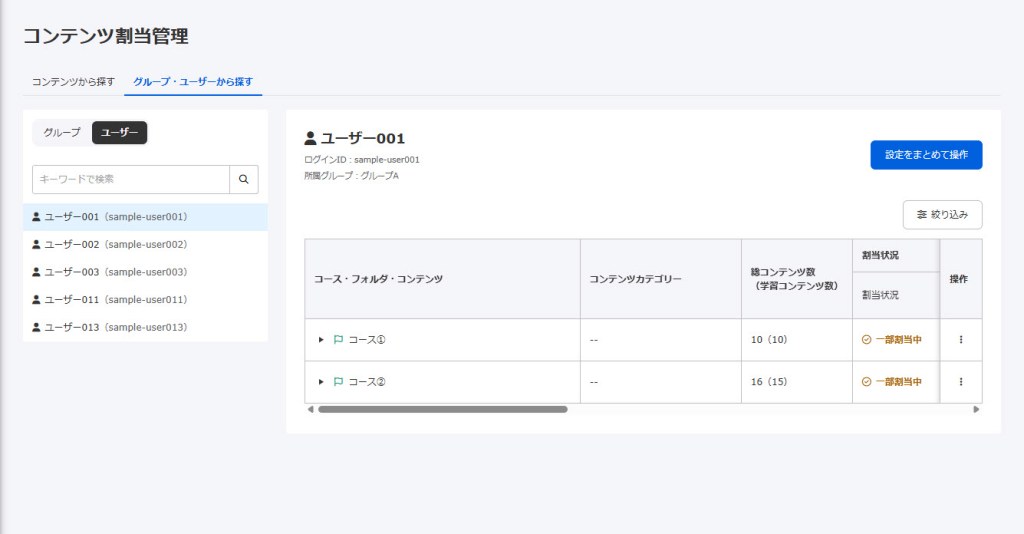This screenshot has width=1024, height=534.
Task: Click the search magnifier icon button
Action: click(x=244, y=179)
